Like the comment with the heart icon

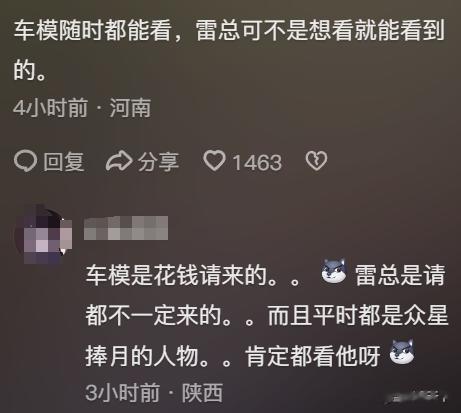tap(214, 161)
